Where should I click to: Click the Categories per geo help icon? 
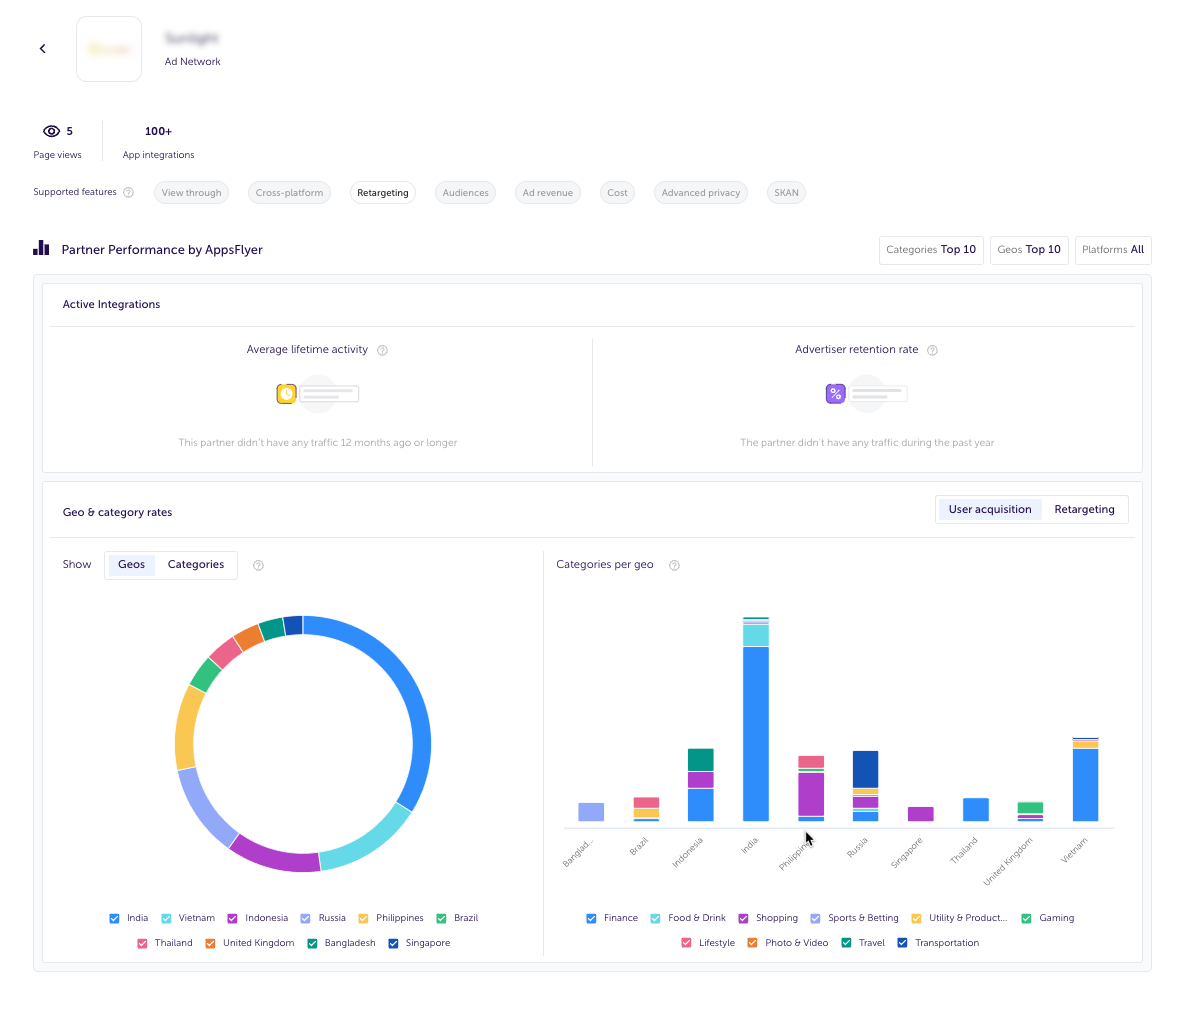coord(674,565)
